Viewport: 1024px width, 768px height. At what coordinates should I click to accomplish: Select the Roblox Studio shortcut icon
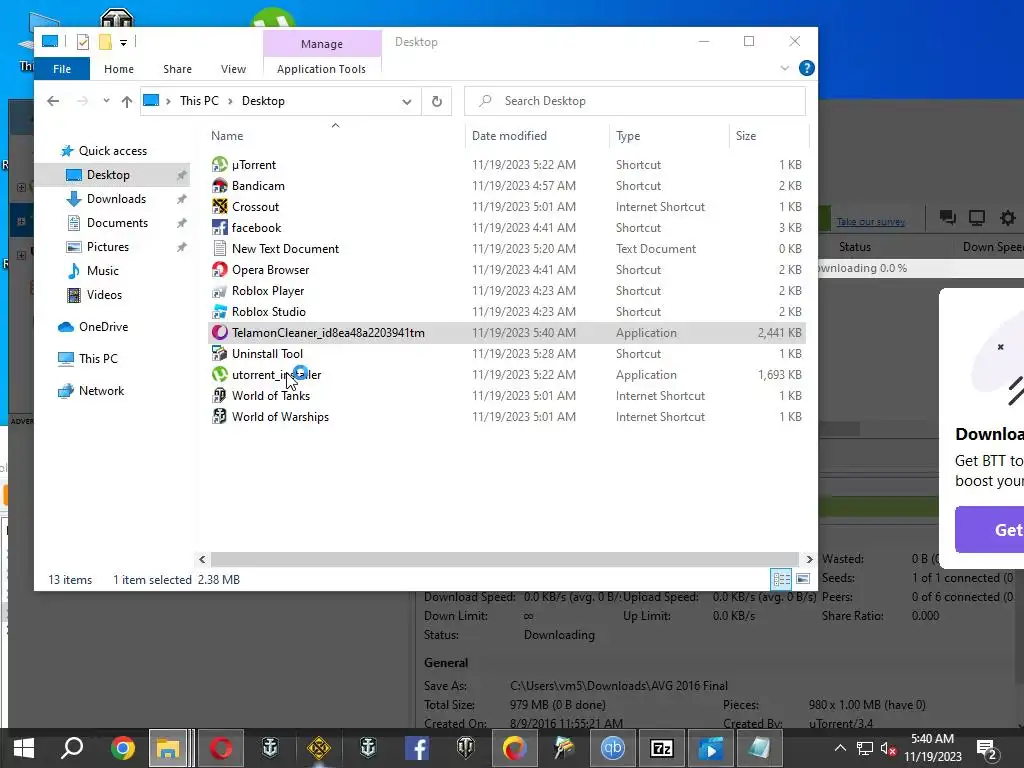[219, 312]
